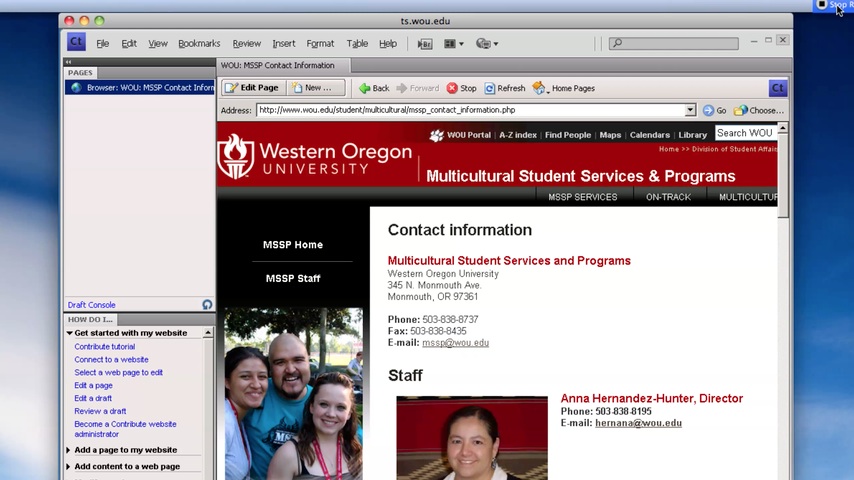Open the Contribute tutorial link
This screenshot has width=854, height=480.
click(105, 347)
